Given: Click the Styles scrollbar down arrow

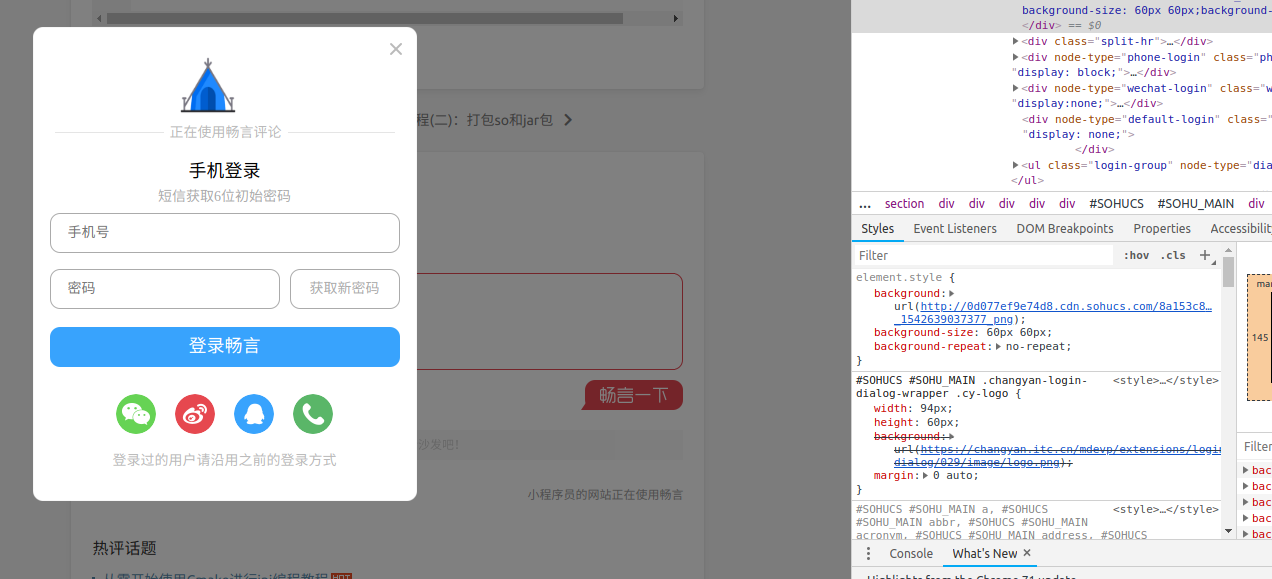Looking at the screenshot, I should (x=1228, y=531).
